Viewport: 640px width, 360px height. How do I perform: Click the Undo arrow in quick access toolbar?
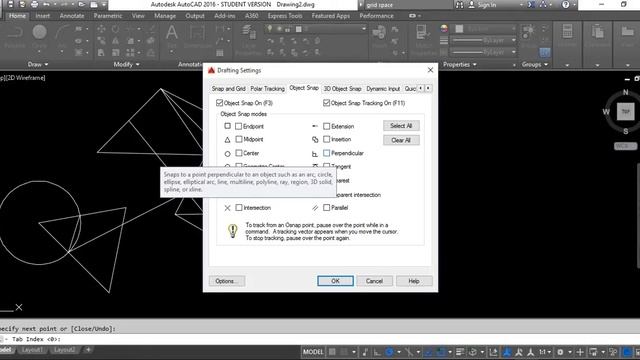click(x=47, y=4)
